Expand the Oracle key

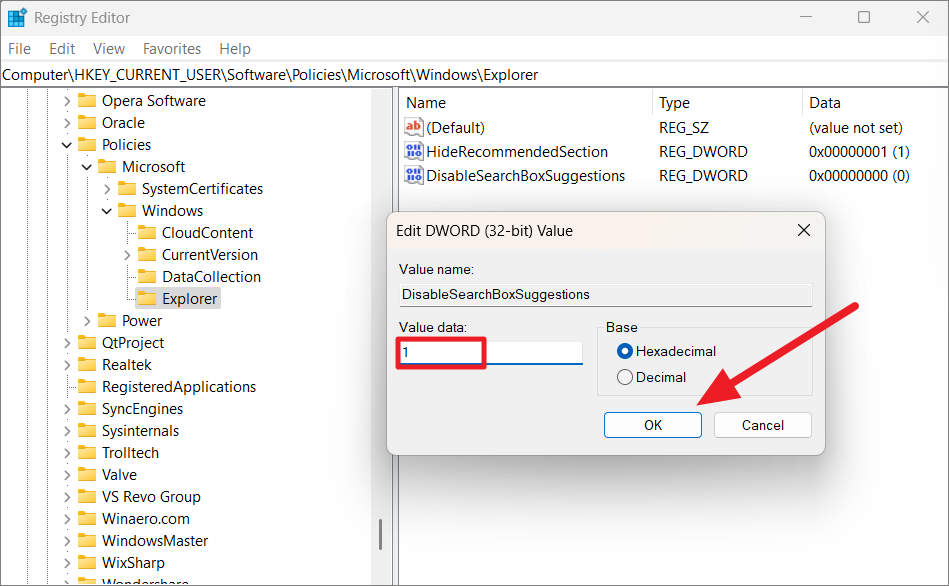pos(67,123)
